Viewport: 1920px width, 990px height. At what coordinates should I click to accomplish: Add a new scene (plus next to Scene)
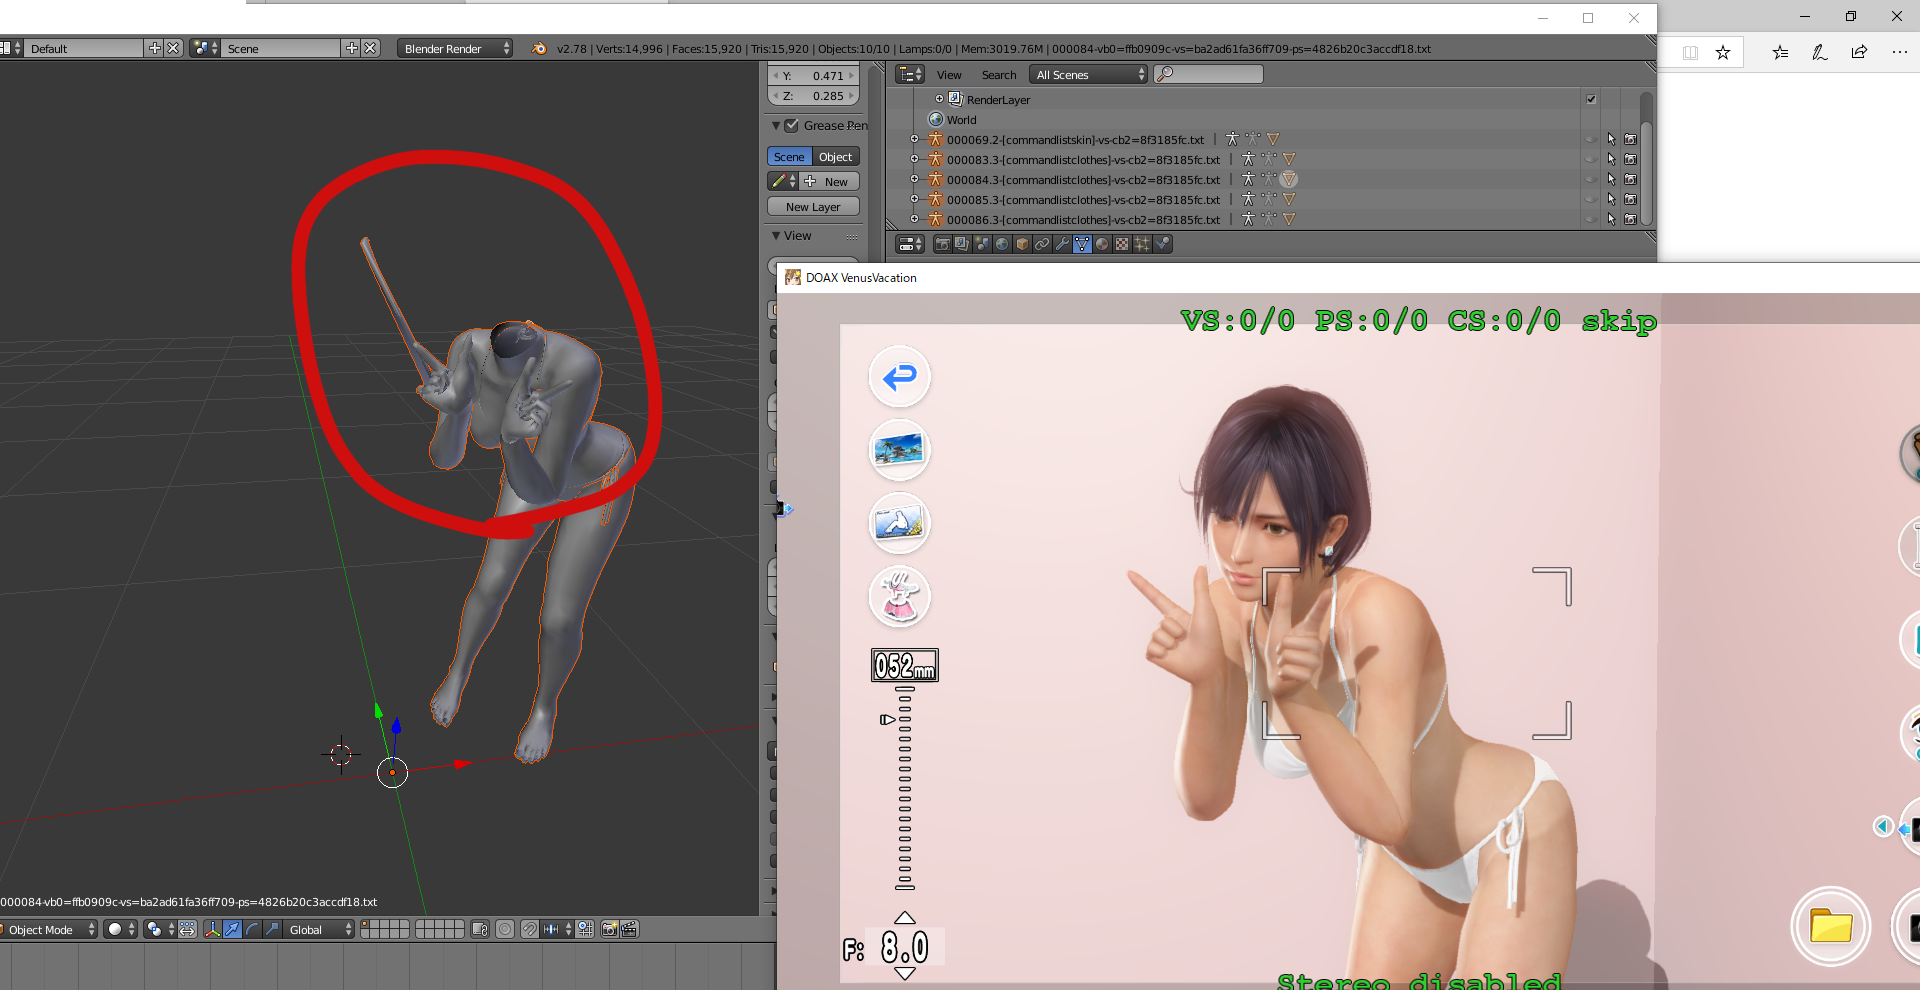pyautogui.click(x=351, y=48)
